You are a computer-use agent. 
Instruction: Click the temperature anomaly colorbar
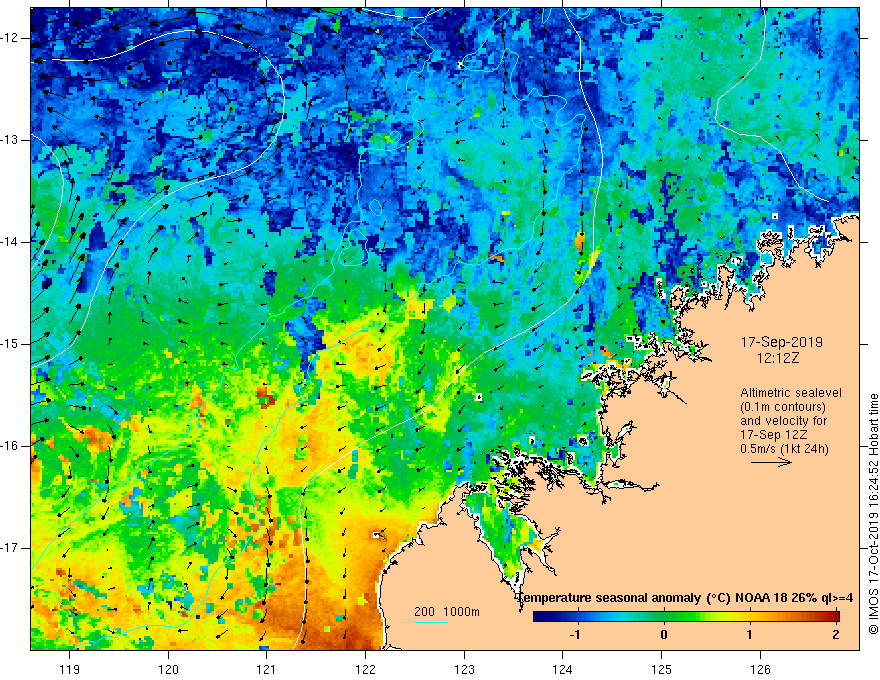[686, 616]
